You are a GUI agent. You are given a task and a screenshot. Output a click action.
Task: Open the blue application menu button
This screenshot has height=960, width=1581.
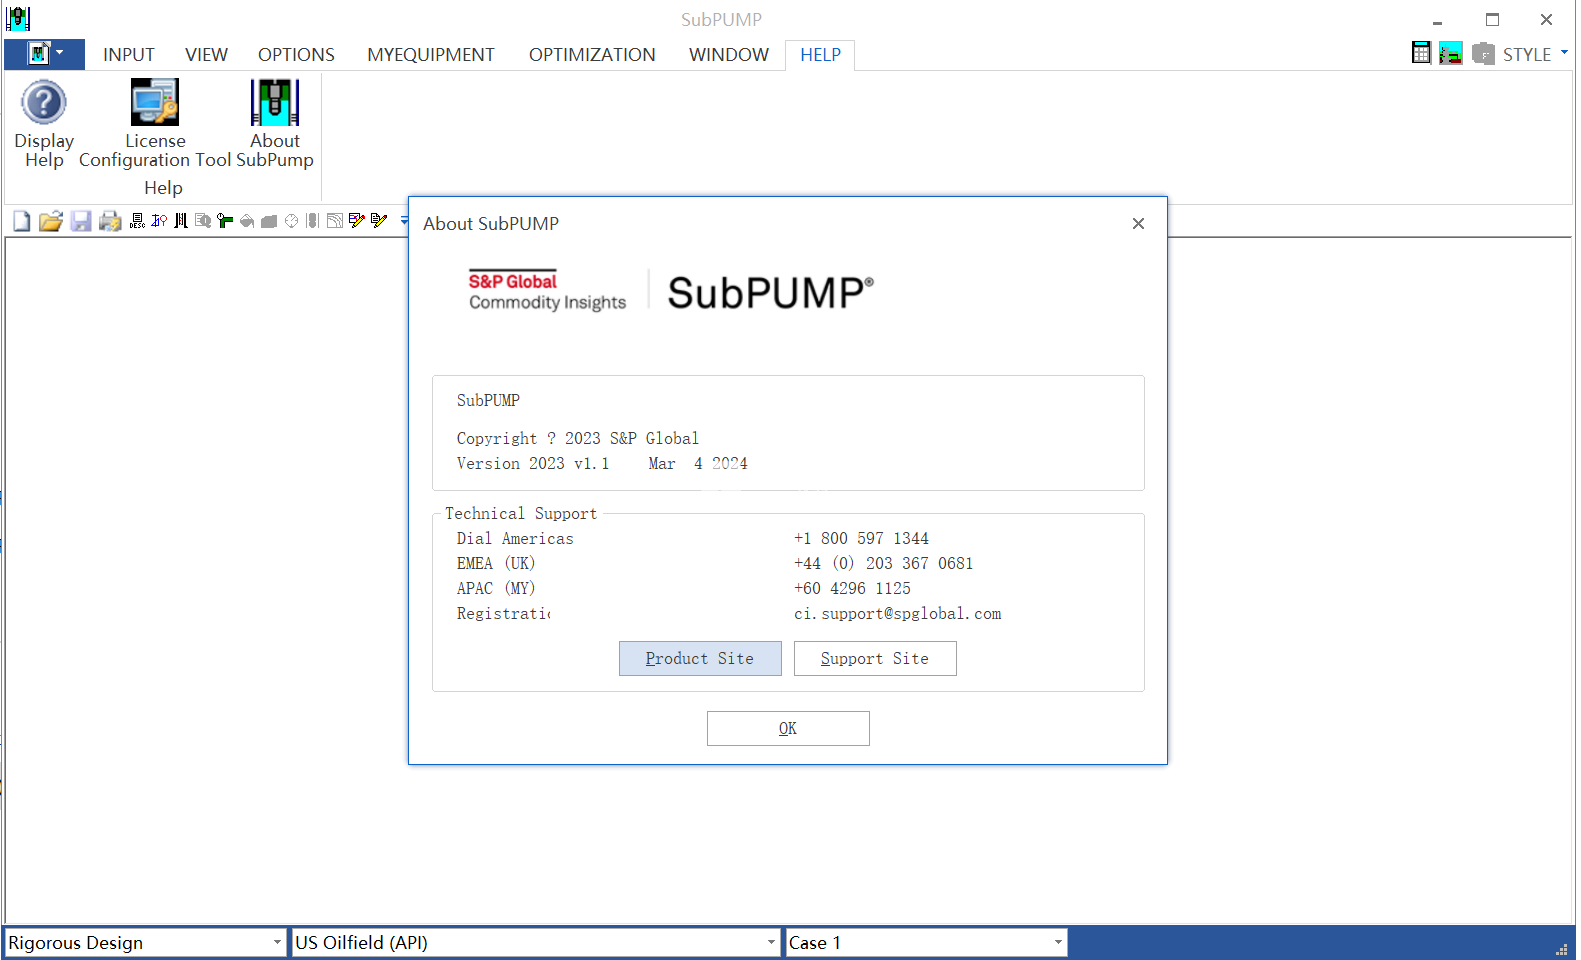pos(45,54)
